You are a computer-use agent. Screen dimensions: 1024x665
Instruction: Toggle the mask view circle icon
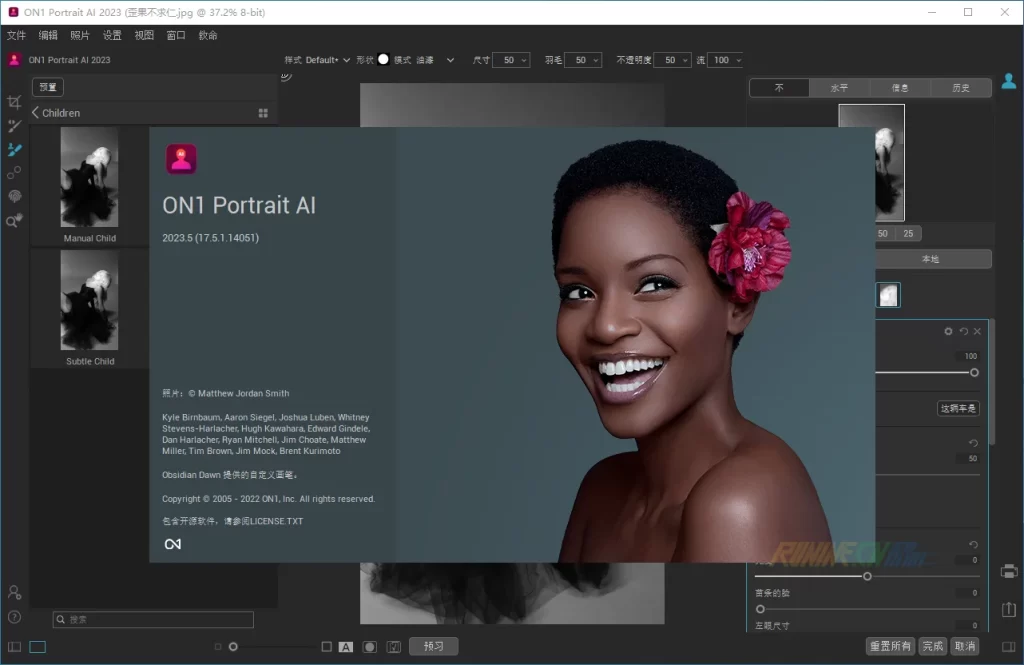pos(369,647)
